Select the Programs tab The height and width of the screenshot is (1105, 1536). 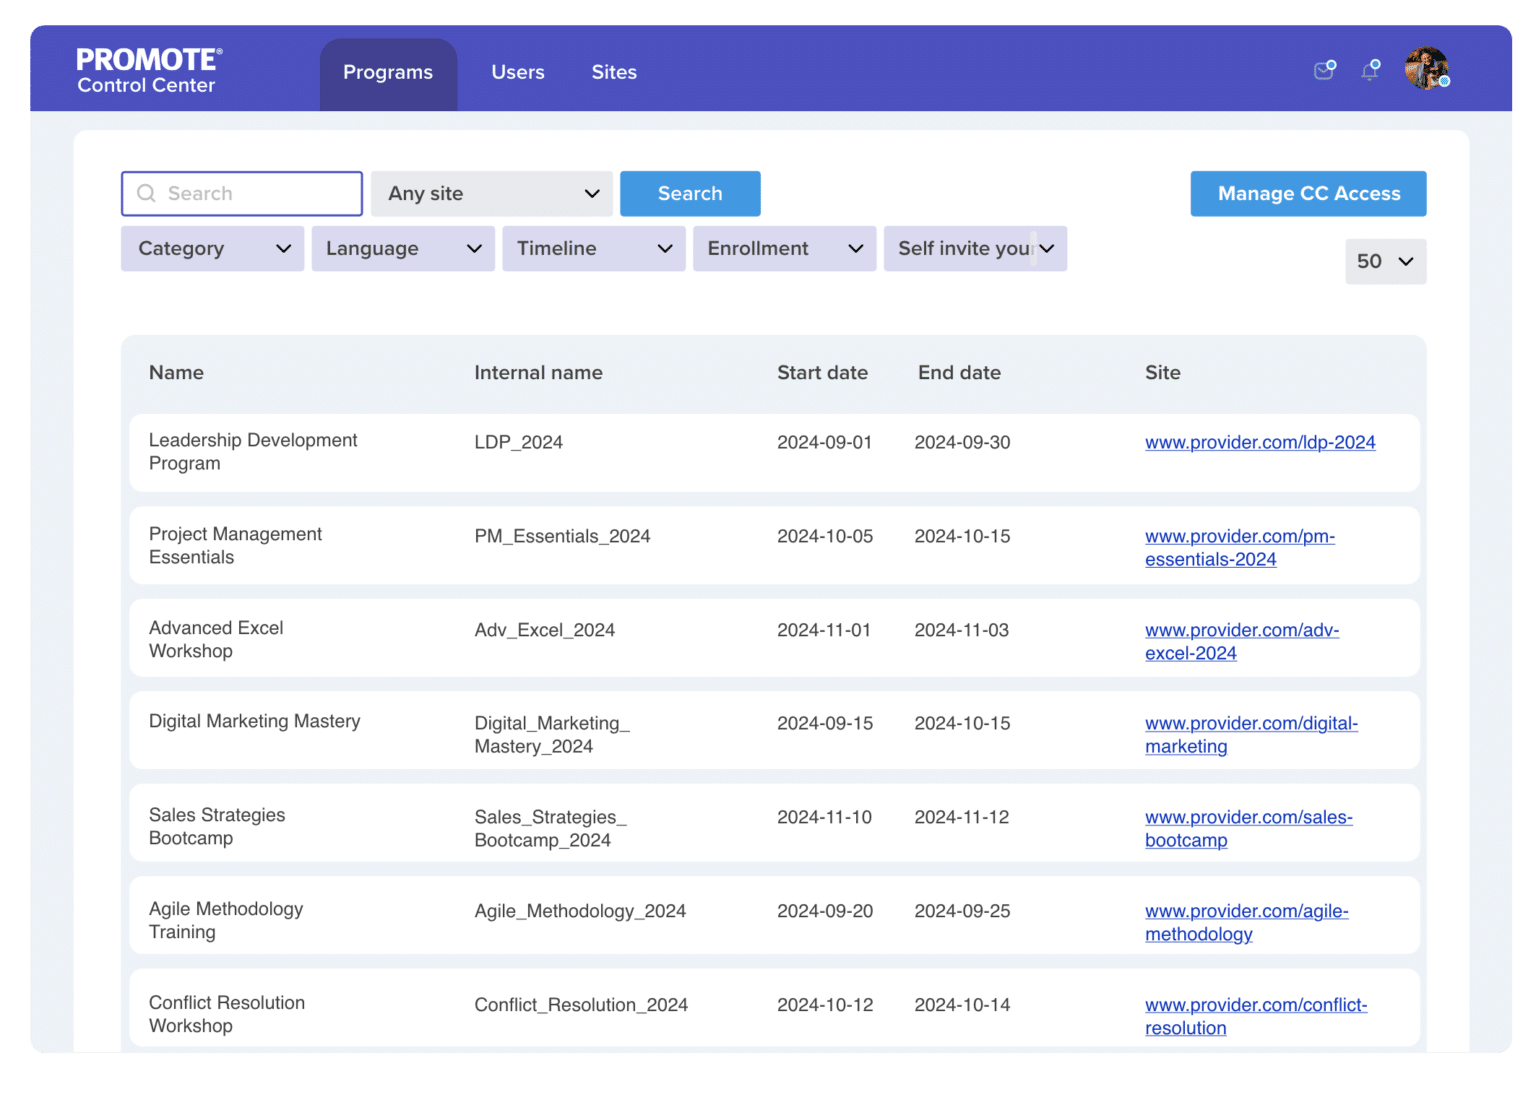pos(388,74)
